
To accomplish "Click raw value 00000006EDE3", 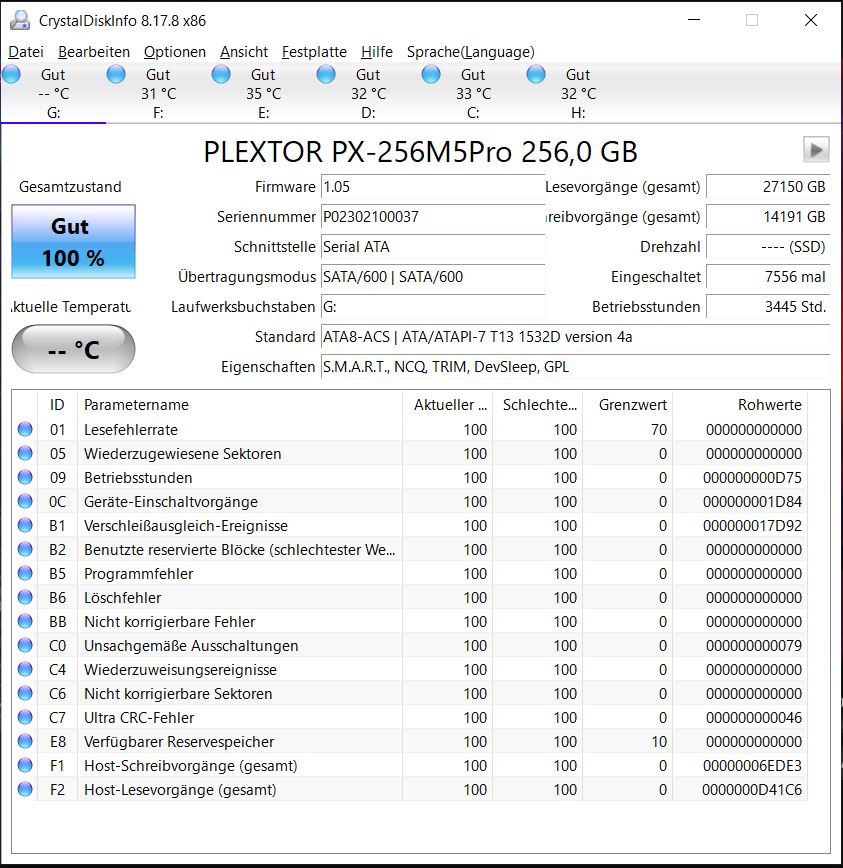I will pyautogui.click(x=752, y=766).
